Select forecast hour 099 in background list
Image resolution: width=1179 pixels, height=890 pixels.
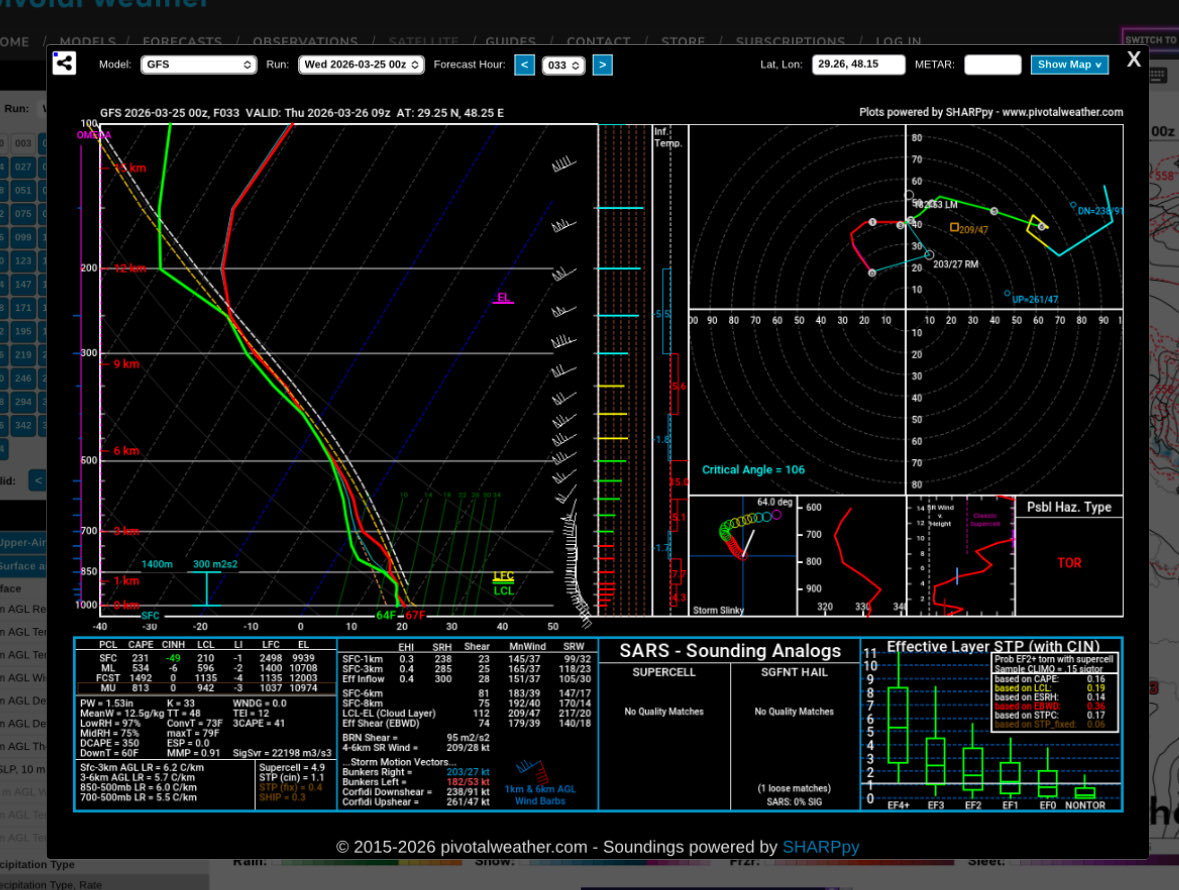pyautogui.click(x=23, y=237)
